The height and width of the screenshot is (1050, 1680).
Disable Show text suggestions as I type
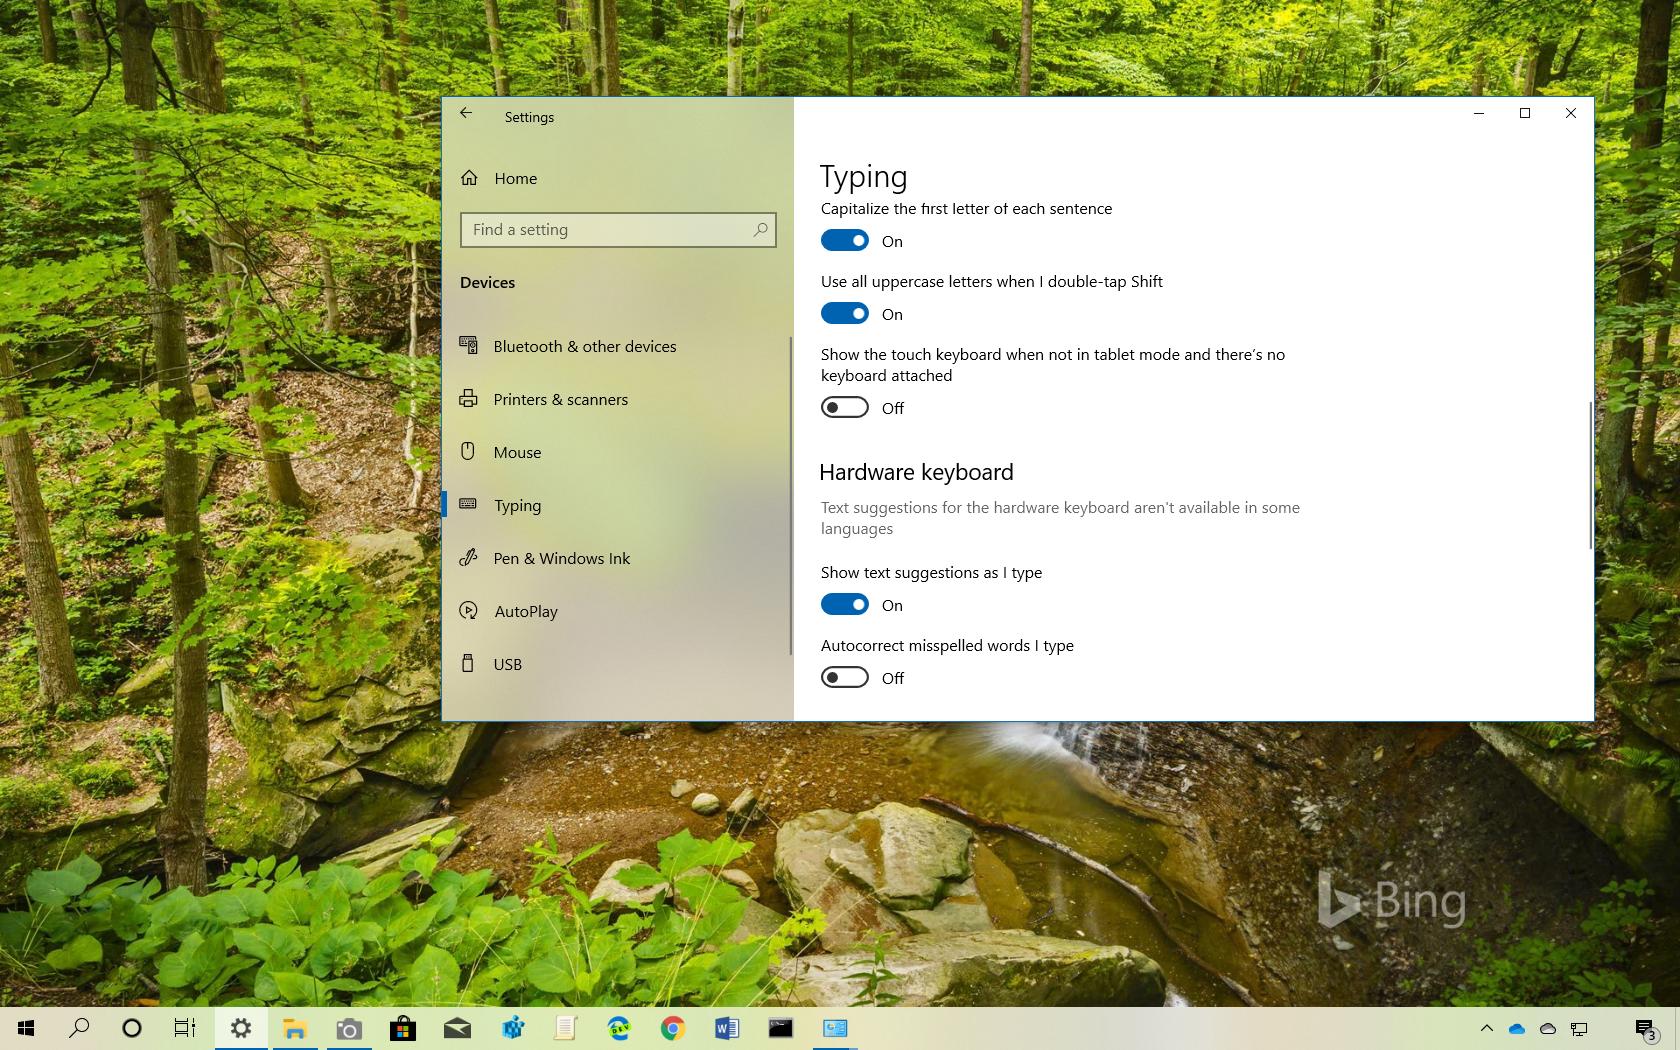(x=844, y=604)
